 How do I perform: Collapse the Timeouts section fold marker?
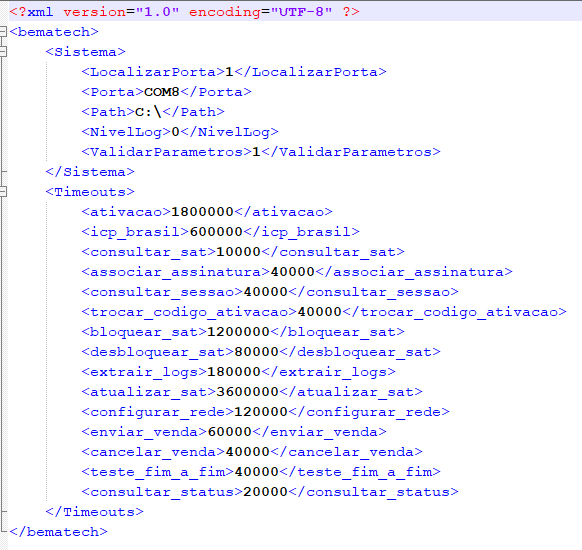click(3, 191)
